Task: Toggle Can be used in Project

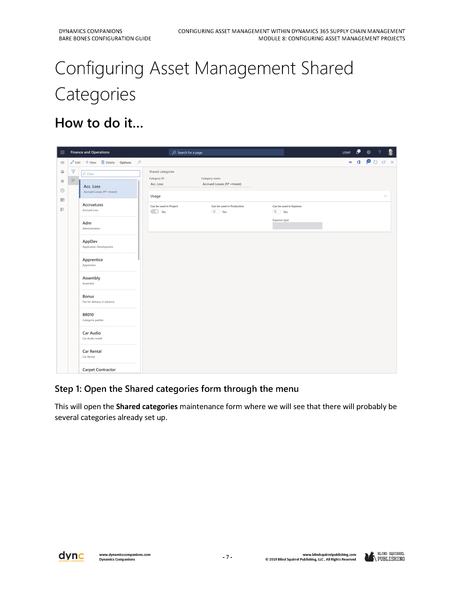Action: (x=155, y=212)
